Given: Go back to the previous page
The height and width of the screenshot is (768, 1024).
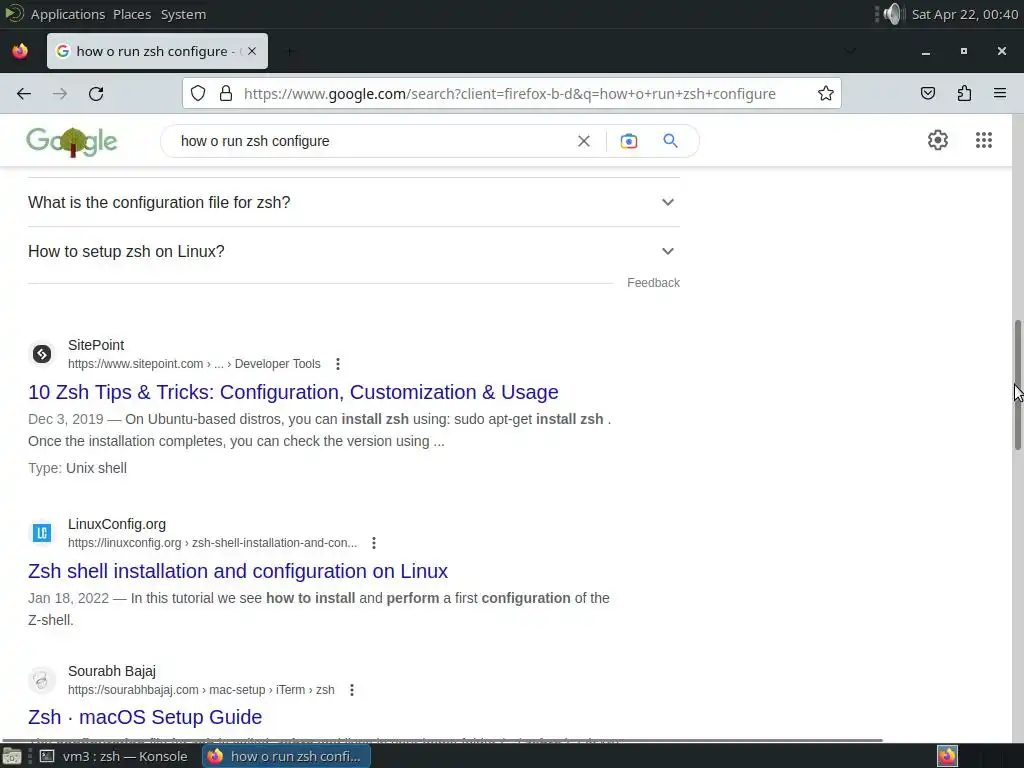Looking at the screenshot, I should [x=24, y=93].
